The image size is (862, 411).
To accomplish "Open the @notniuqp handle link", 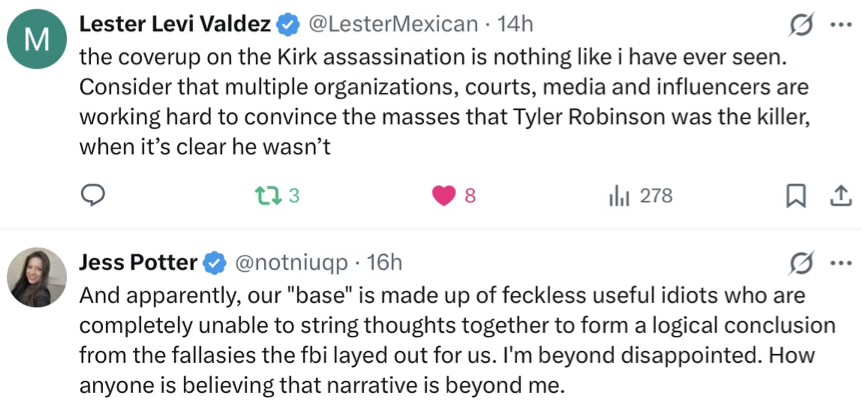I will pyautogui.click(x=291, y=263).
